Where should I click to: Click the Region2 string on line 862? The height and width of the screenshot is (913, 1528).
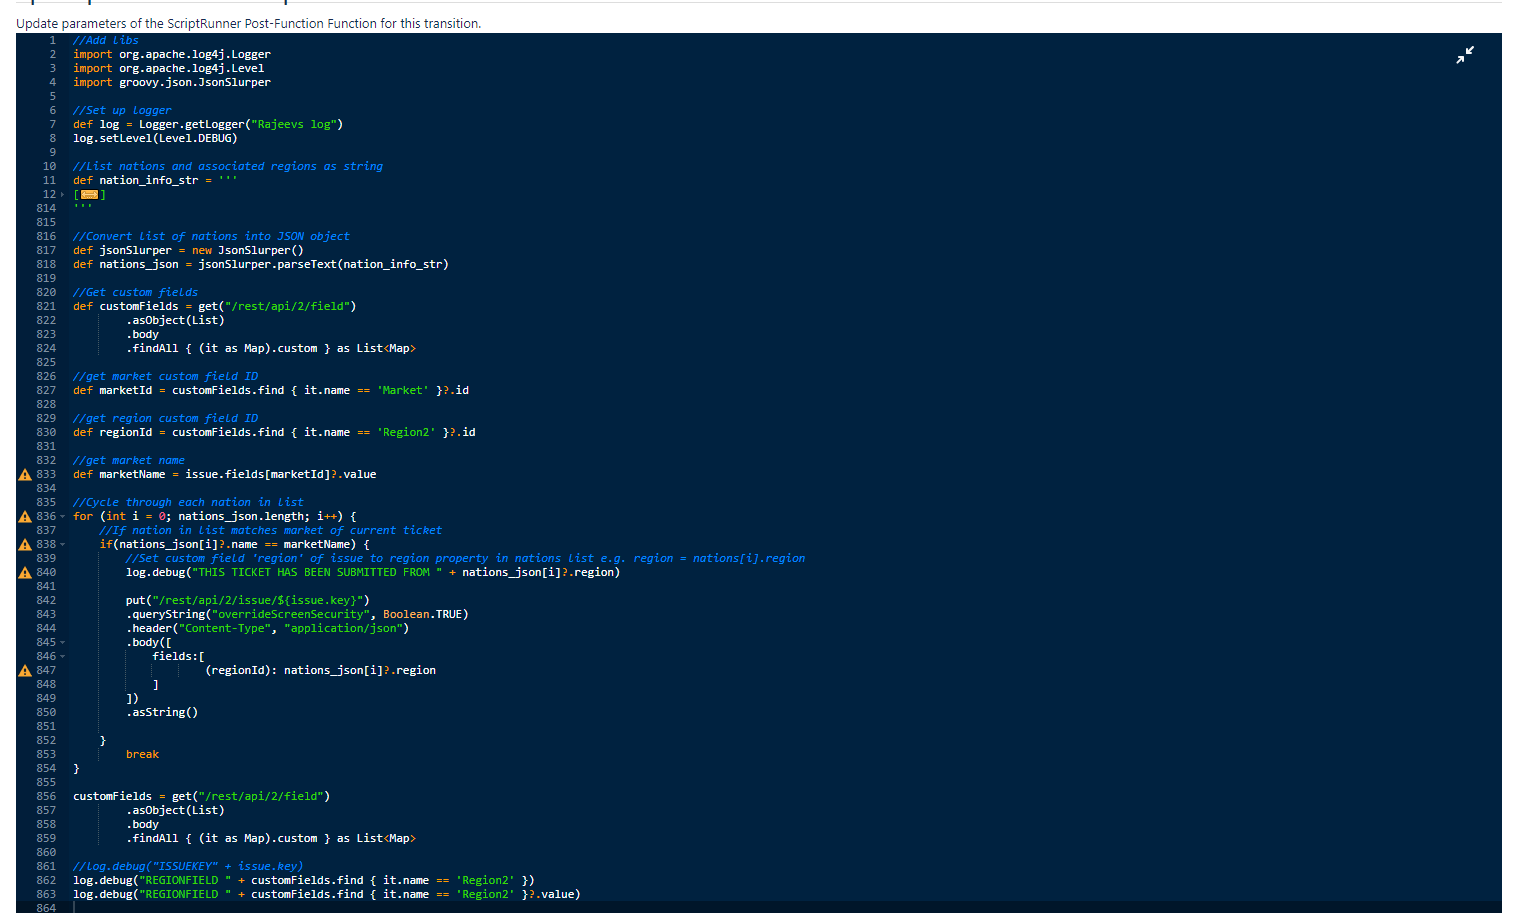[486, 880]
